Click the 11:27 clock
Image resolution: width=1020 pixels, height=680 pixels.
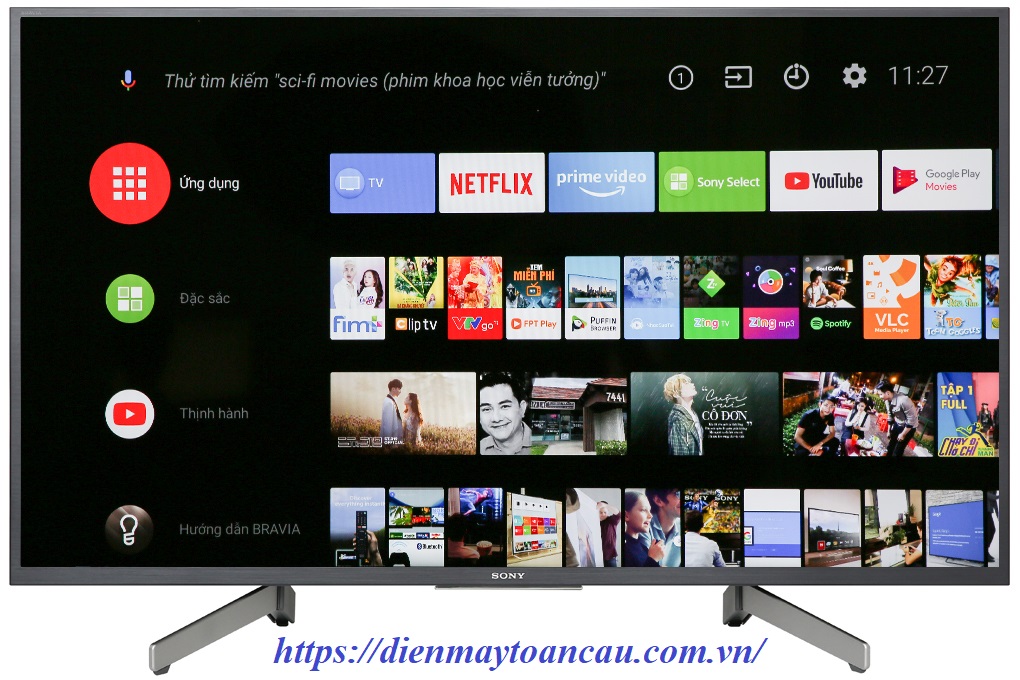click(918, 75)
